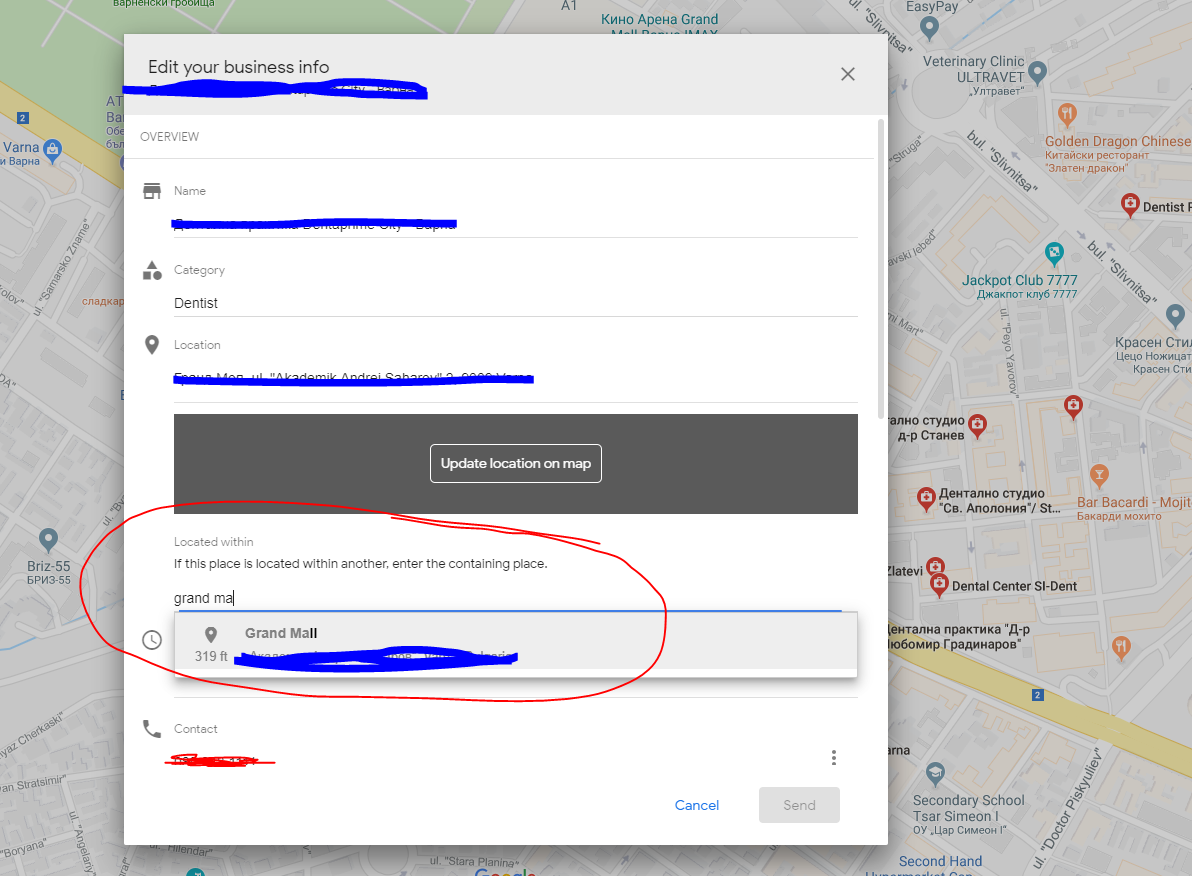Image resolution: width=1192 pixels, height=876 pixels.
Task: Click the pin icon in the Grand Mall suggestion
Action: 211,634
